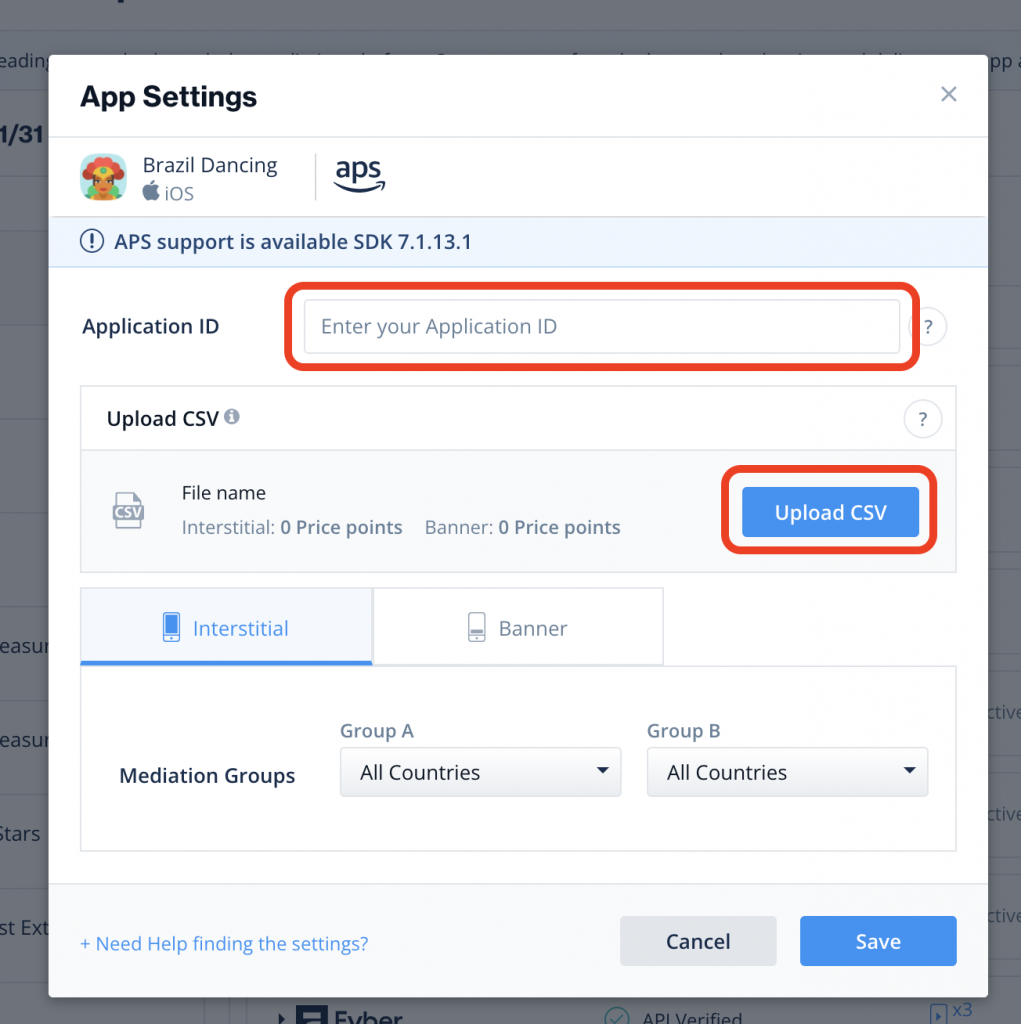
Task: Click inside the Application ID input field
Action: pos(600,326)
